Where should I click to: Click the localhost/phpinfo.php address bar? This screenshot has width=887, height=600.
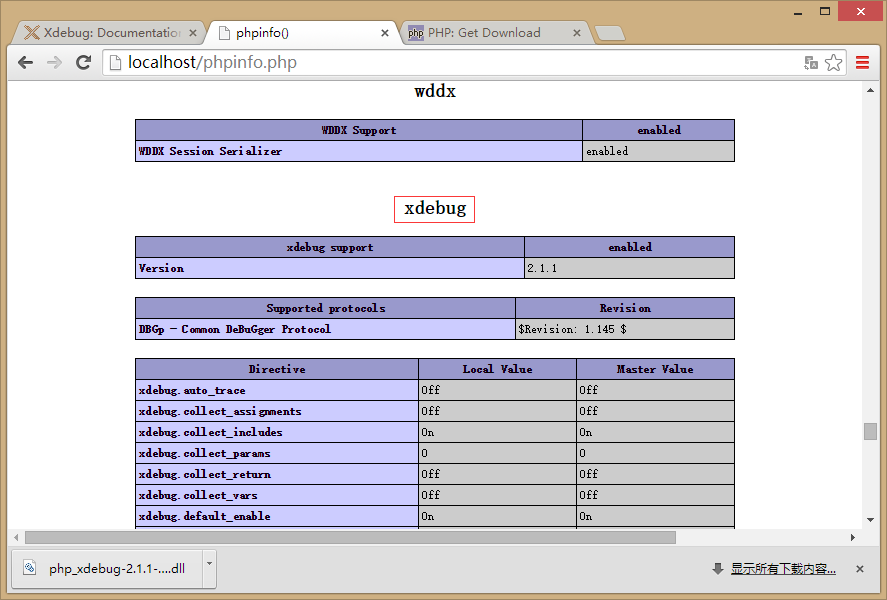click(450, 62)
